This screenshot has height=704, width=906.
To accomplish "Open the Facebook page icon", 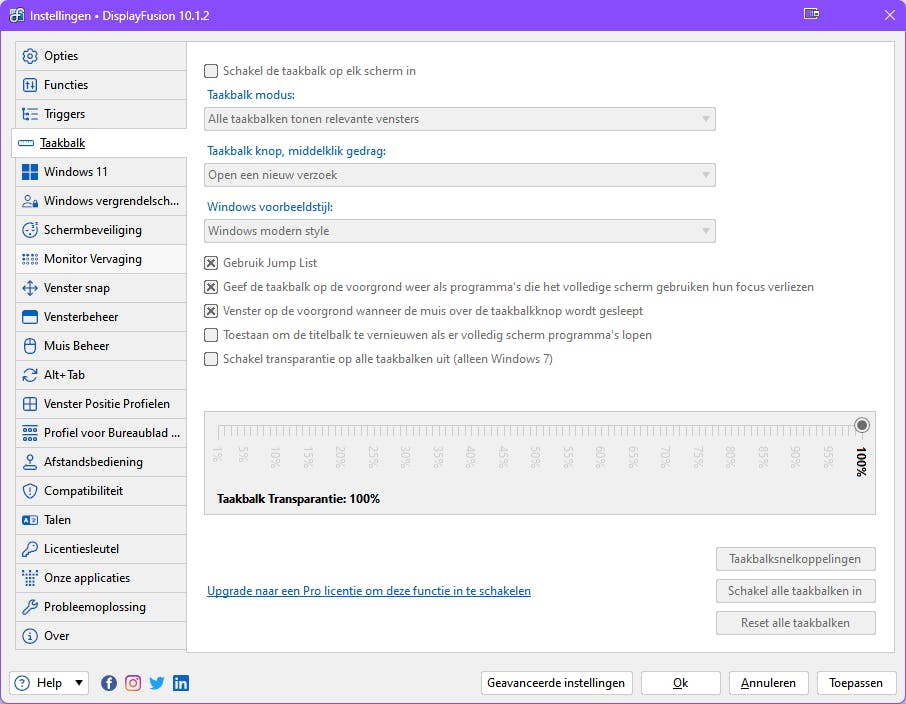I will tap(109, 683).
